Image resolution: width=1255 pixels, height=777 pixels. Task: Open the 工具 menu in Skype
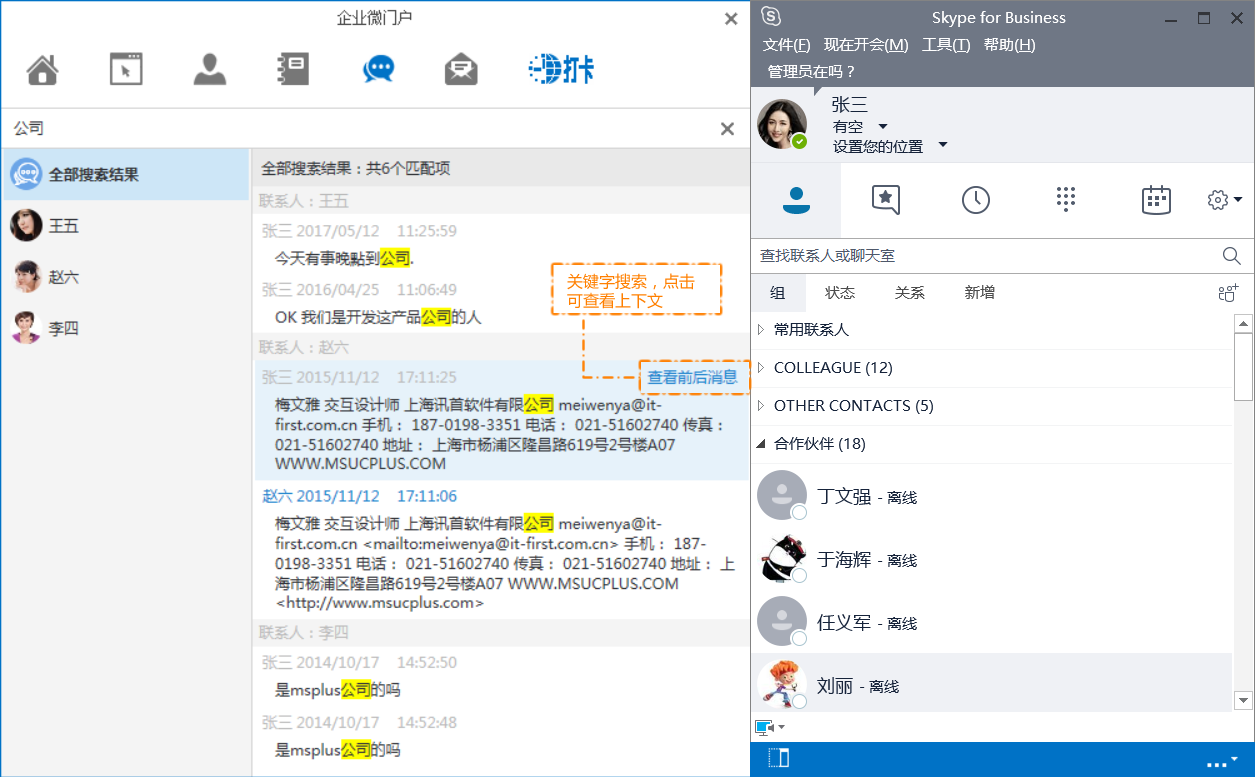click(x=945, y=44)
